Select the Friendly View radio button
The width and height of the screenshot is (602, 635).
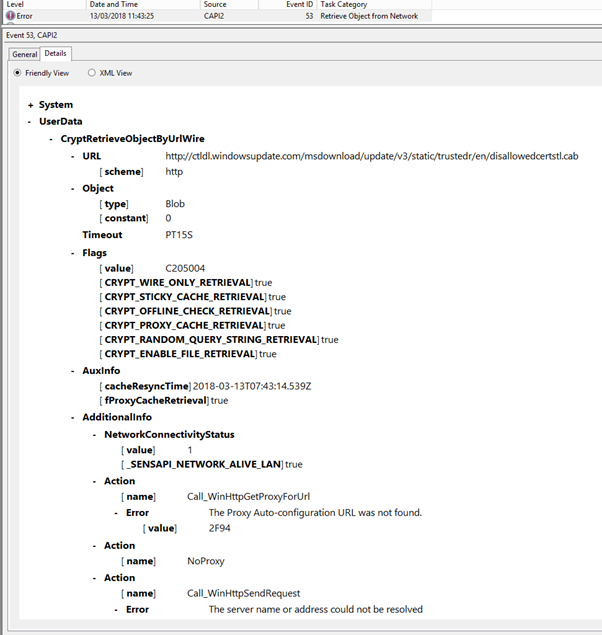[x=17, y=73]
